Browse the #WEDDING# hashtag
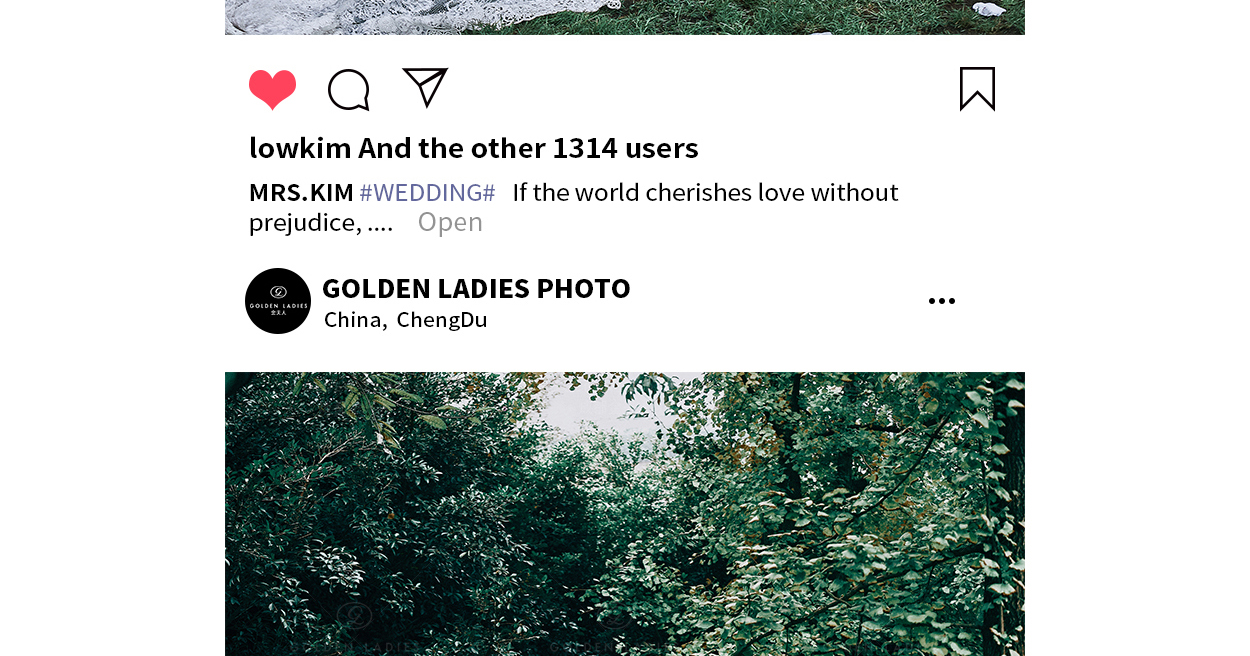 (x=427, y=192)
